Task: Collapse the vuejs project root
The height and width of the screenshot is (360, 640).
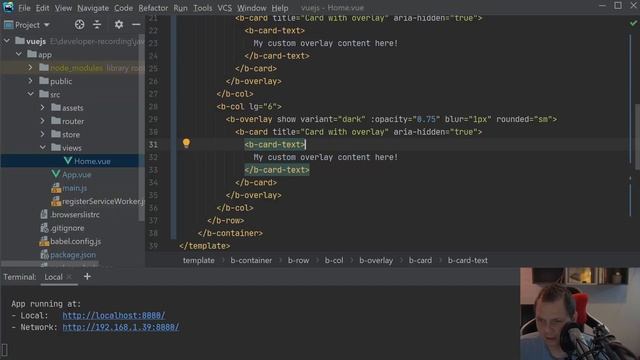Action: coord(7,41)
